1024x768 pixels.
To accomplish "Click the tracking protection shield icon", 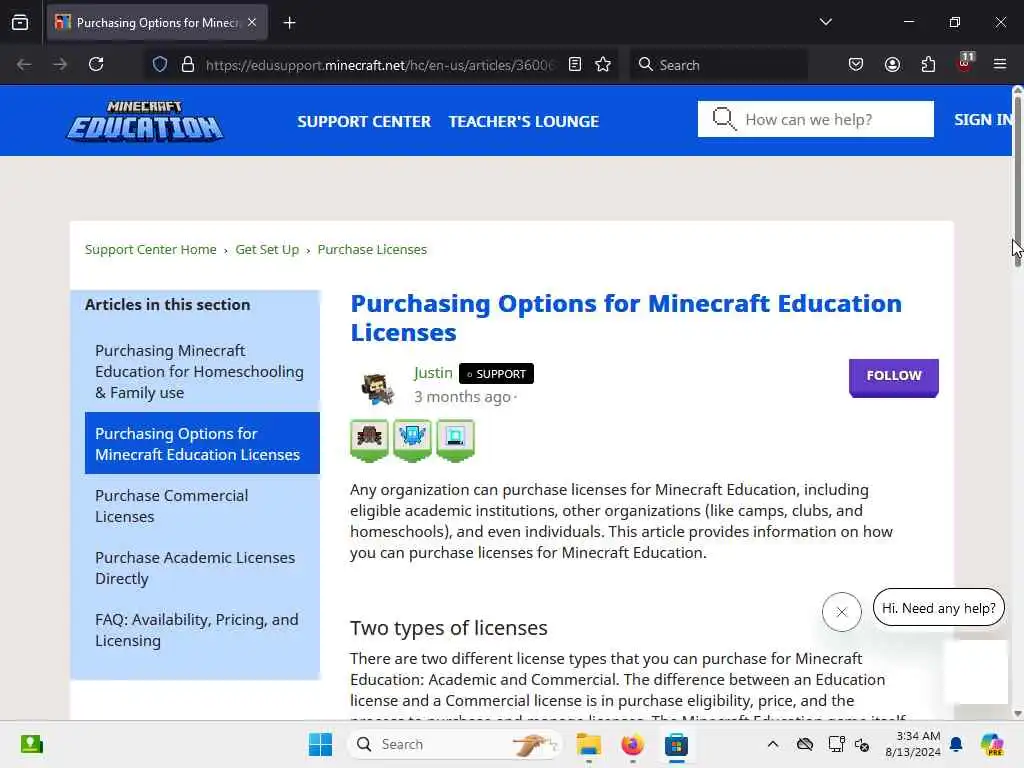I will (160, 65).
